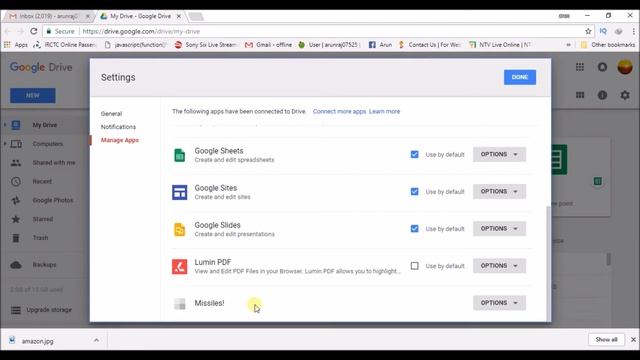This screenshot has width=640, height=360.
Task: Open Gmail - offline bookmark
Action: coord(268,45)
